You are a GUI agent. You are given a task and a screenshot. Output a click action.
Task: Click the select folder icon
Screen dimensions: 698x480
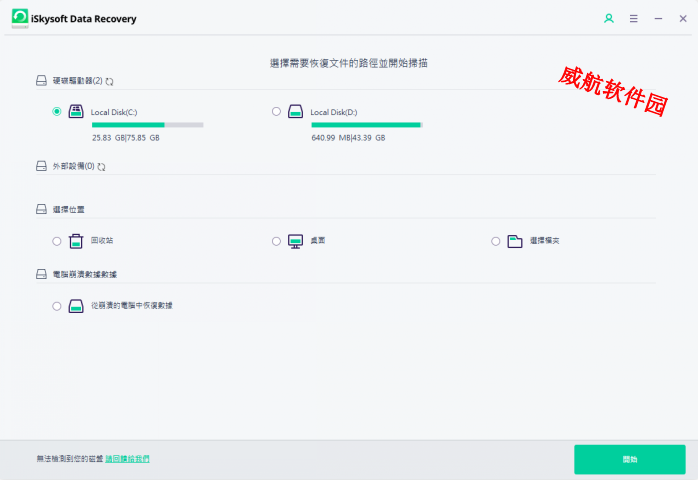515,241
